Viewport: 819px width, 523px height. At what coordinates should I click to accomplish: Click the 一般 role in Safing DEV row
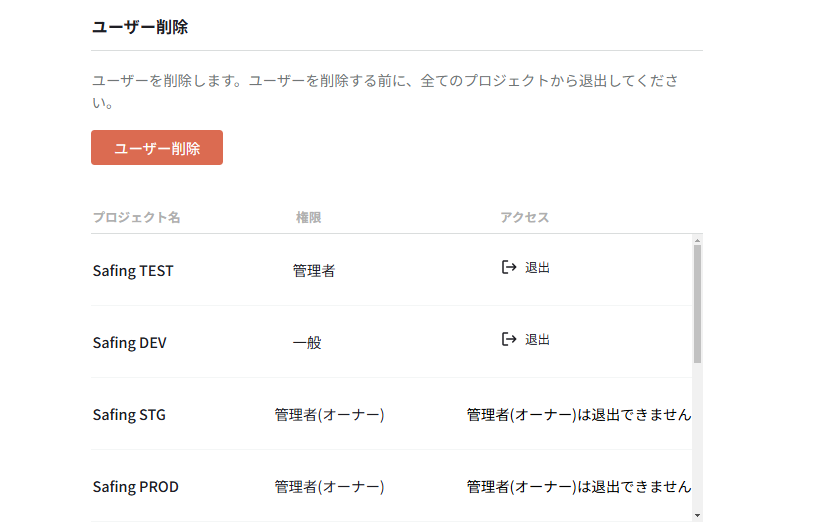[x=307, y=342]
